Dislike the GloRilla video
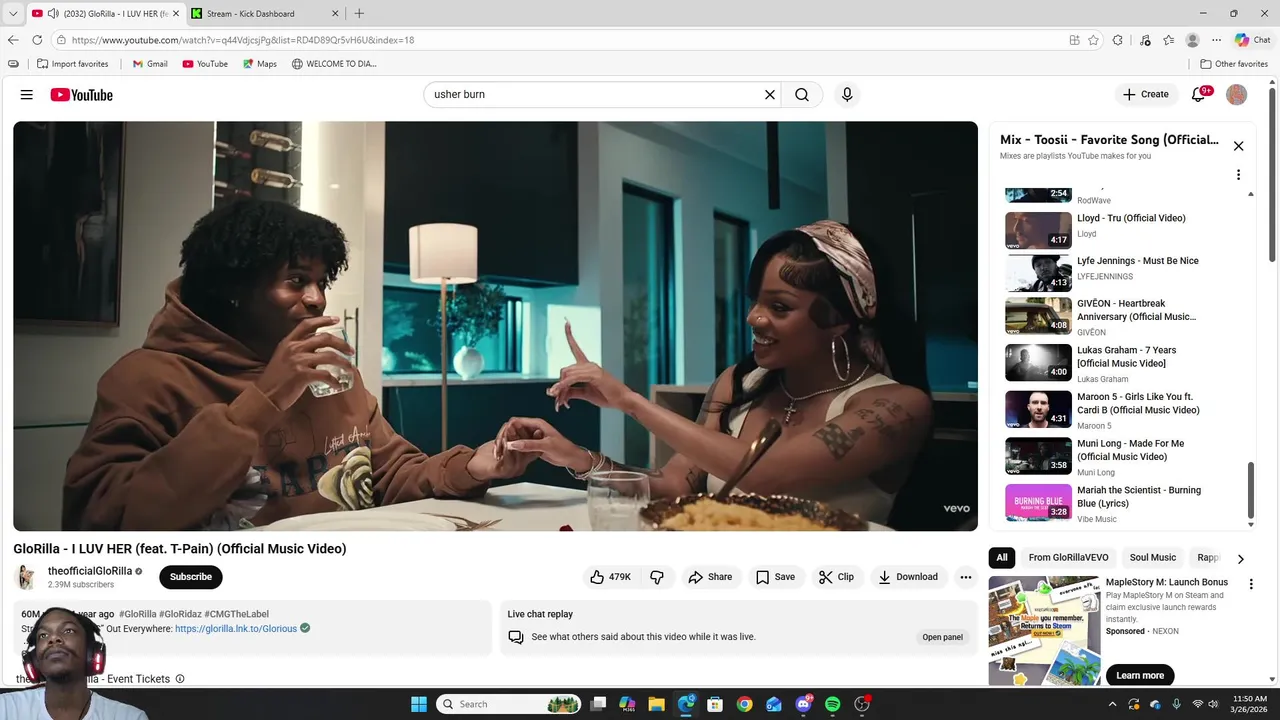This screenshot has width=1280, height=720. pyautogui.click(x=657, y=577)
